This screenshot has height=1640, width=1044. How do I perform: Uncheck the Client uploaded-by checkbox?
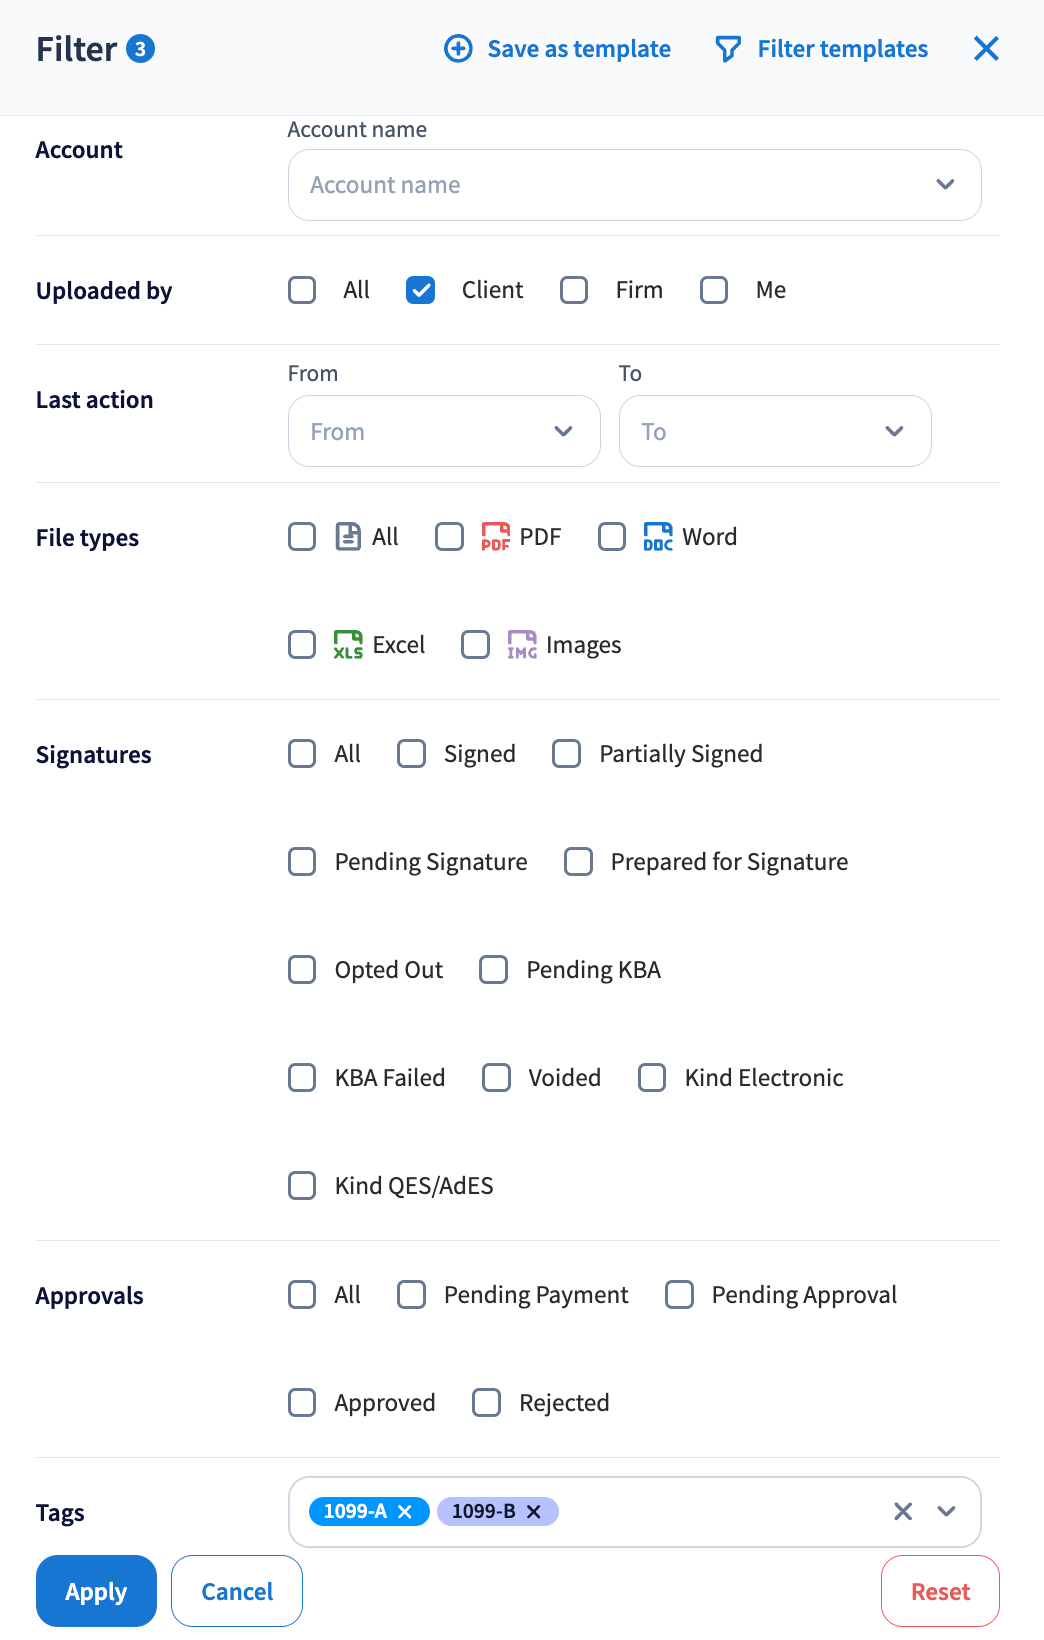[421, 290]
